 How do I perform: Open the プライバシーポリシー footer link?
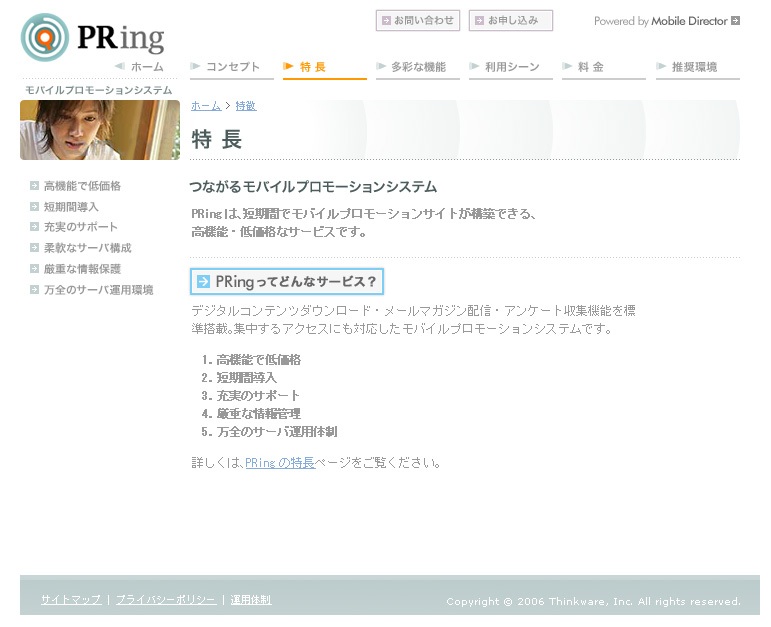pos(165,600)
